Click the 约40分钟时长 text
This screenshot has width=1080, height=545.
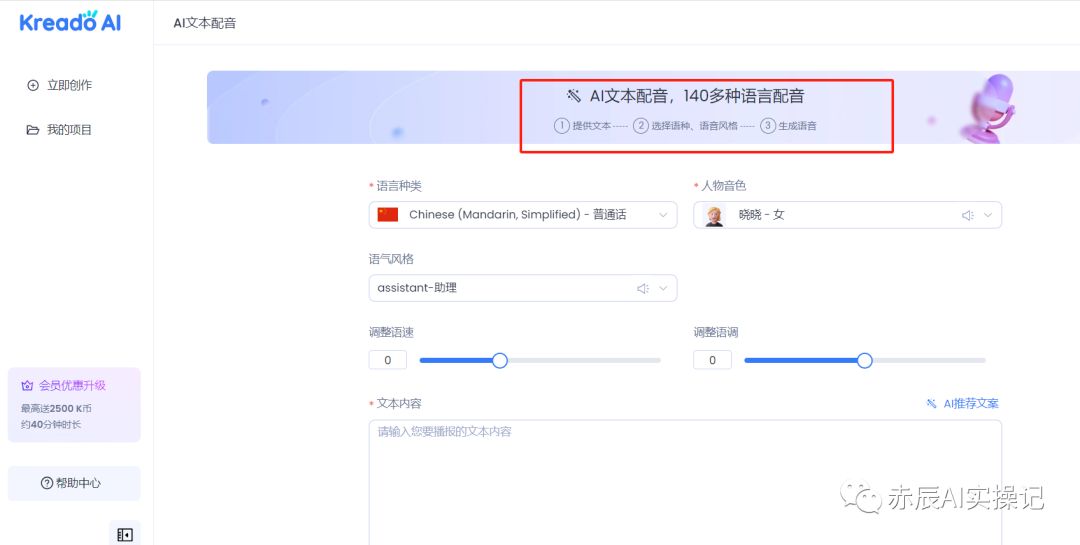pos(51,424)
